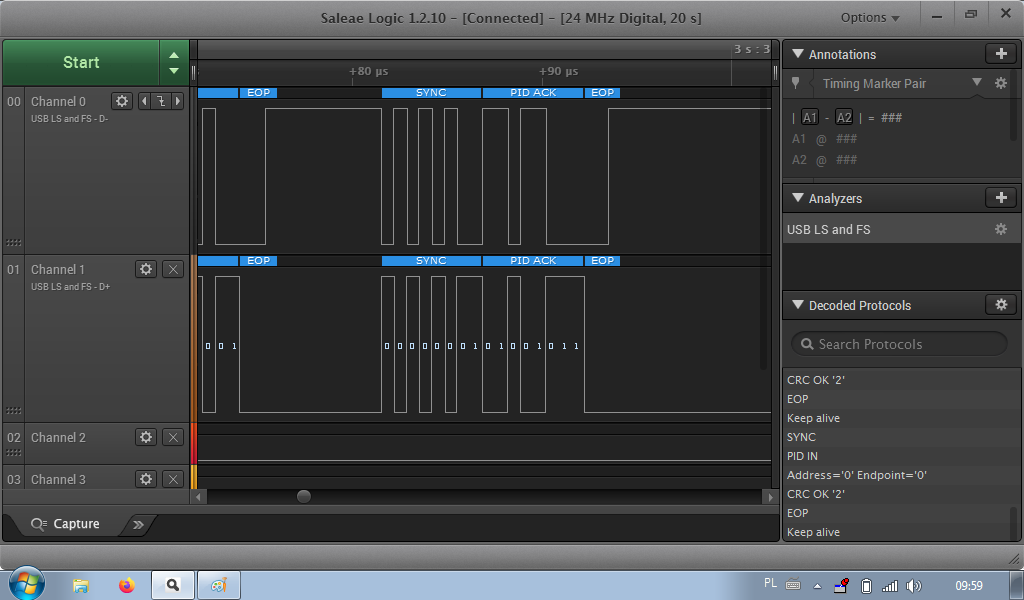Screen dimensions: 1024x600
Task: Click PID ACK label on Channel 1
Action: (533, 261)
